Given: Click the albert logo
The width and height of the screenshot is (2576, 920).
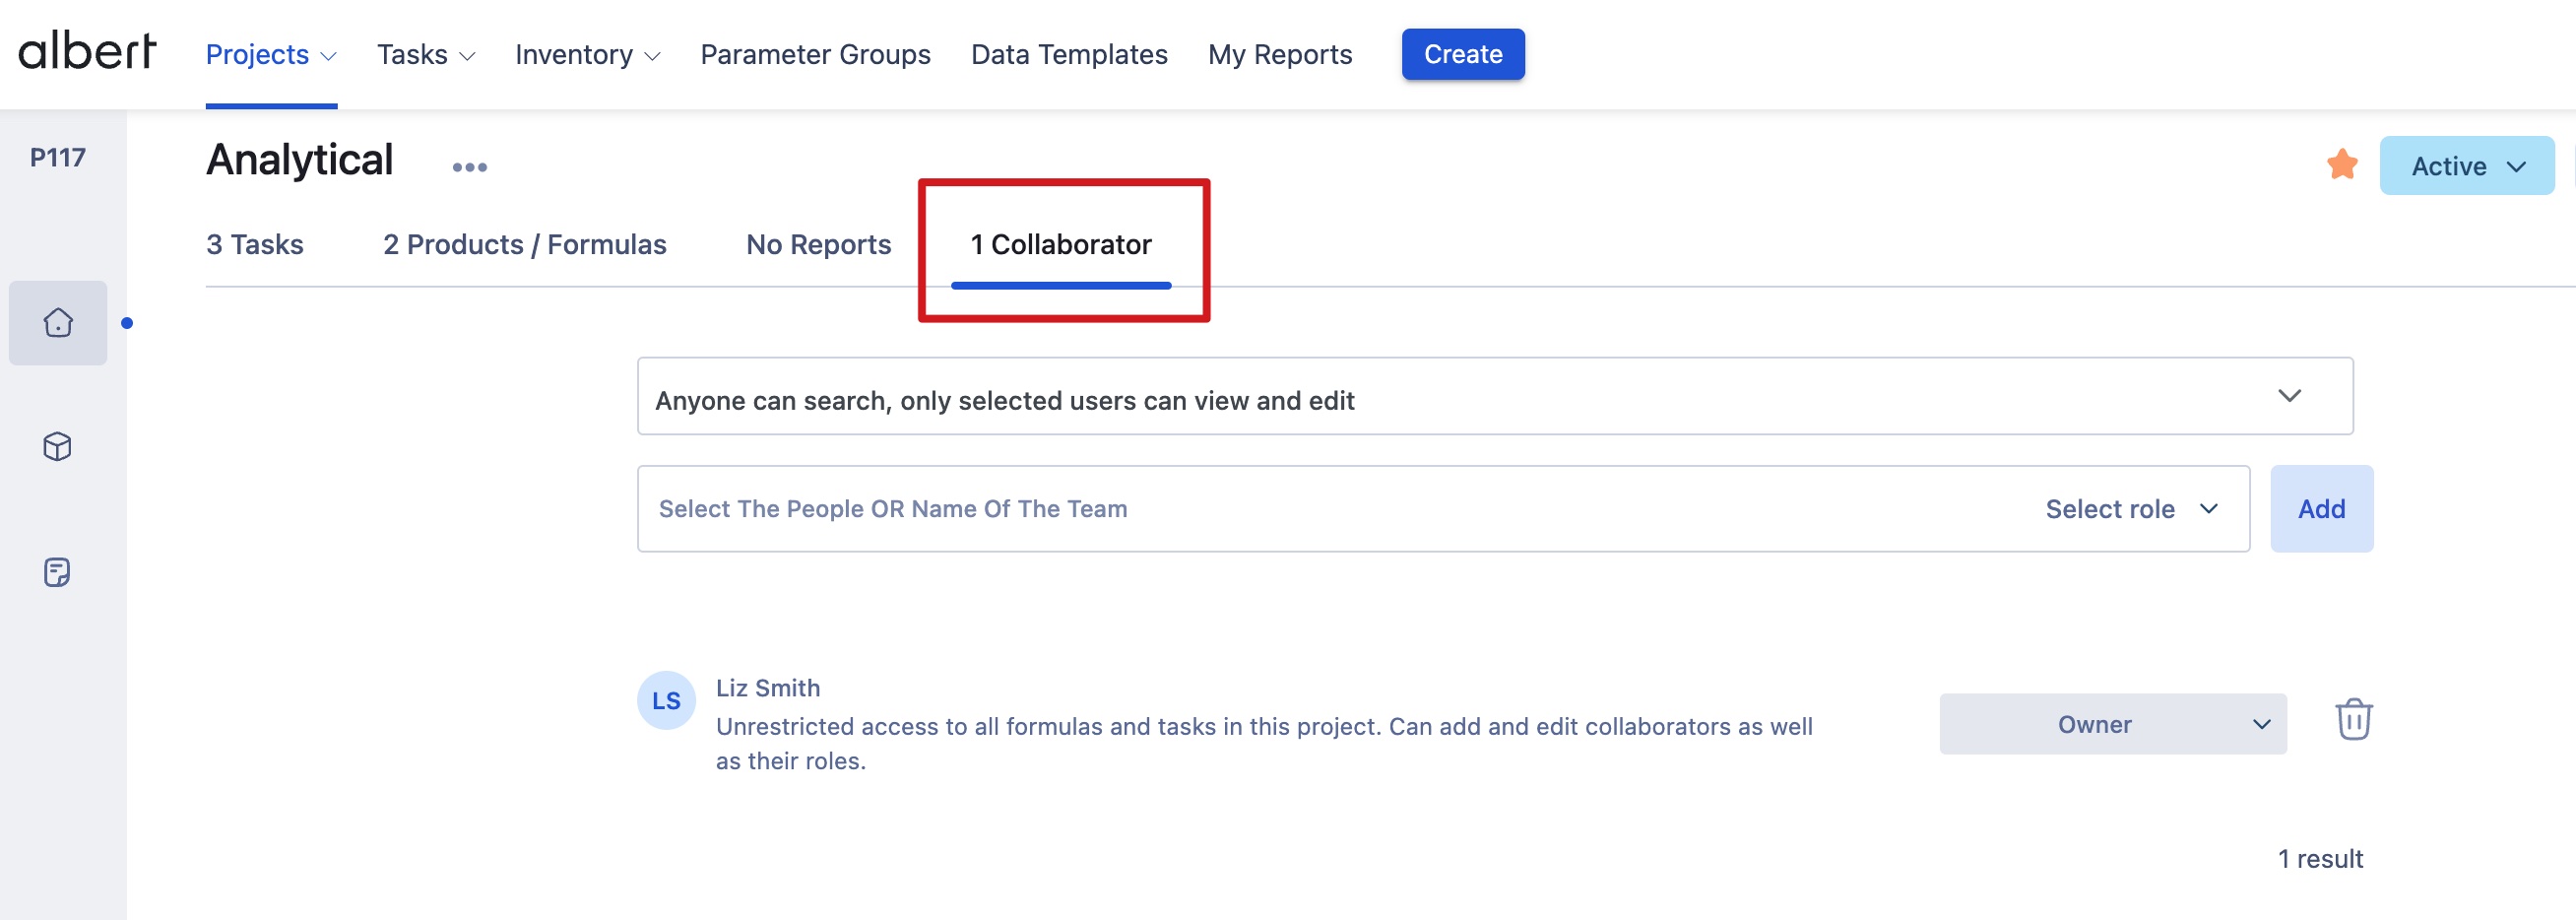Looking at the screenshot, I should [x=88, y=52].
